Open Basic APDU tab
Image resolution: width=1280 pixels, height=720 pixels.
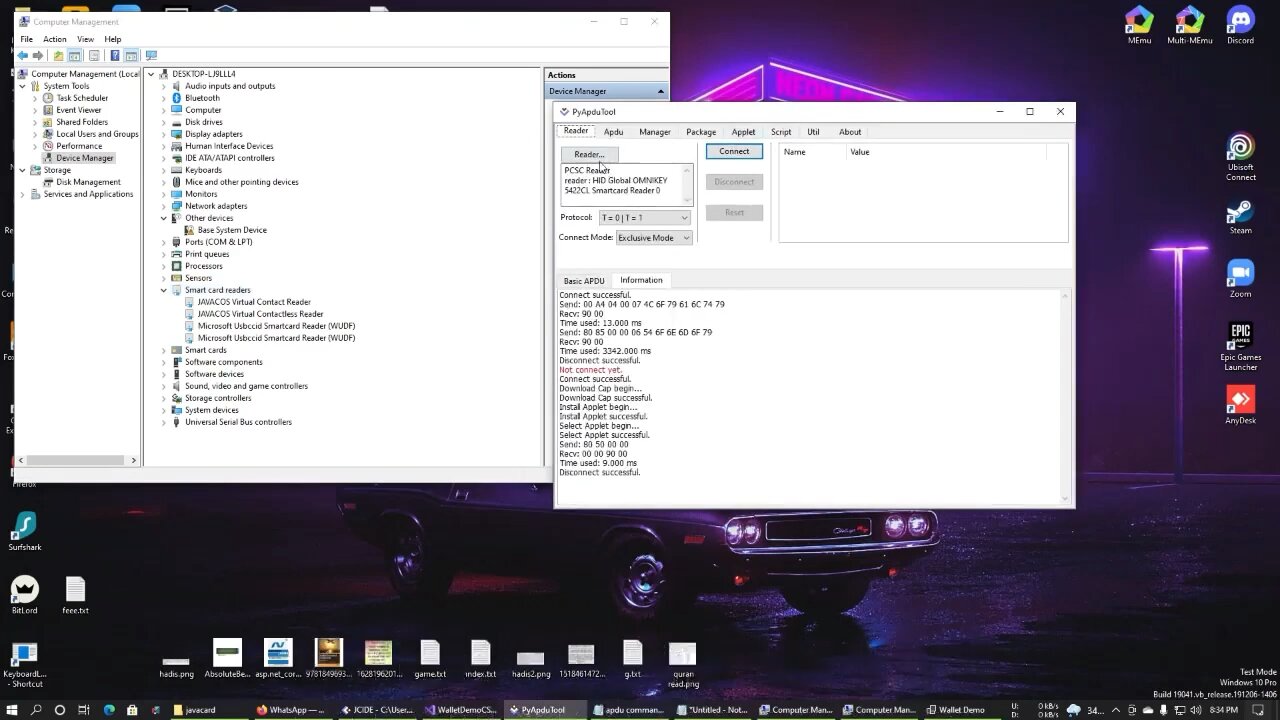[584, 281]
